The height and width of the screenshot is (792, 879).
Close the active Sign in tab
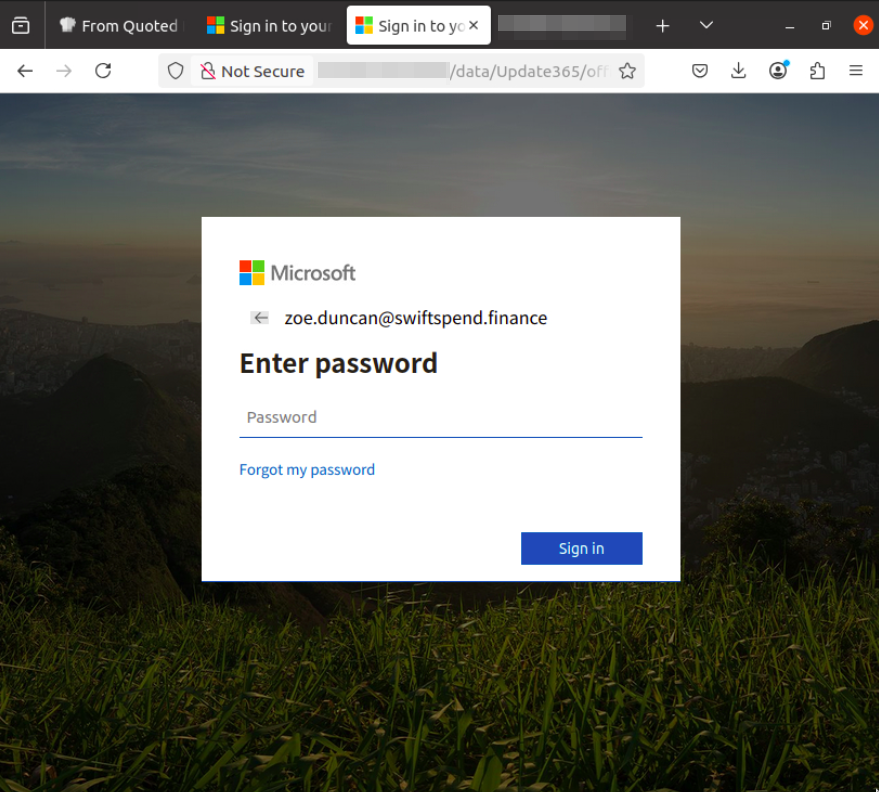point(473,25)
